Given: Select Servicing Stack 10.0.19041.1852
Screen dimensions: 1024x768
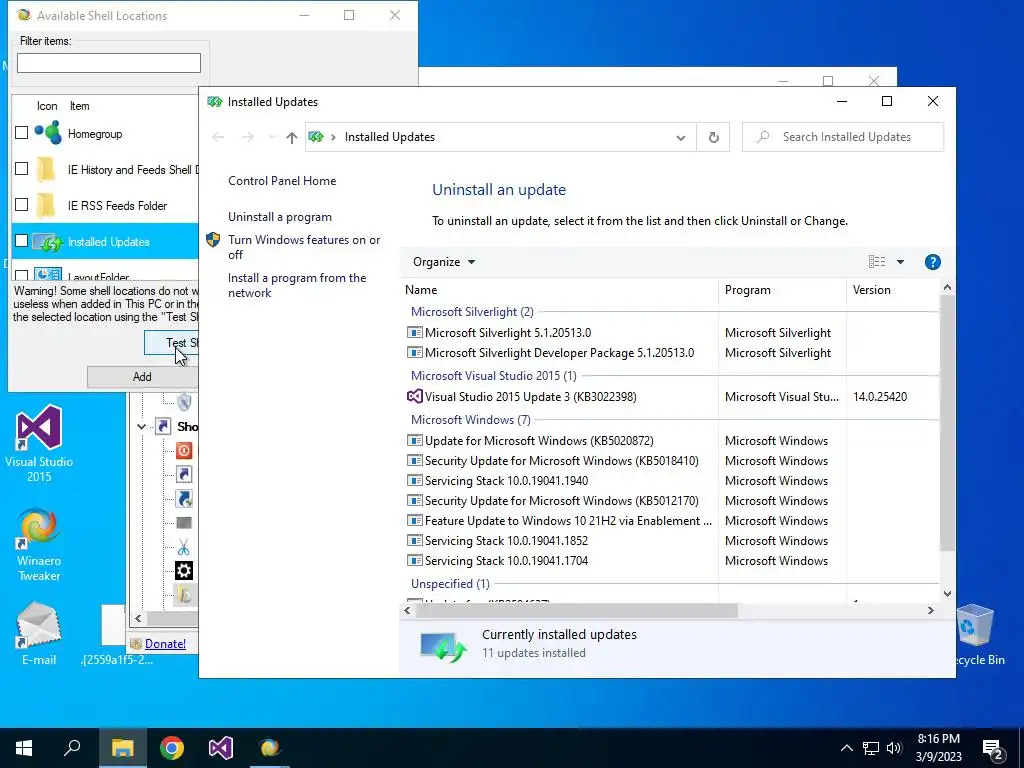Looking at the screenshot, I should pos(506,541).
